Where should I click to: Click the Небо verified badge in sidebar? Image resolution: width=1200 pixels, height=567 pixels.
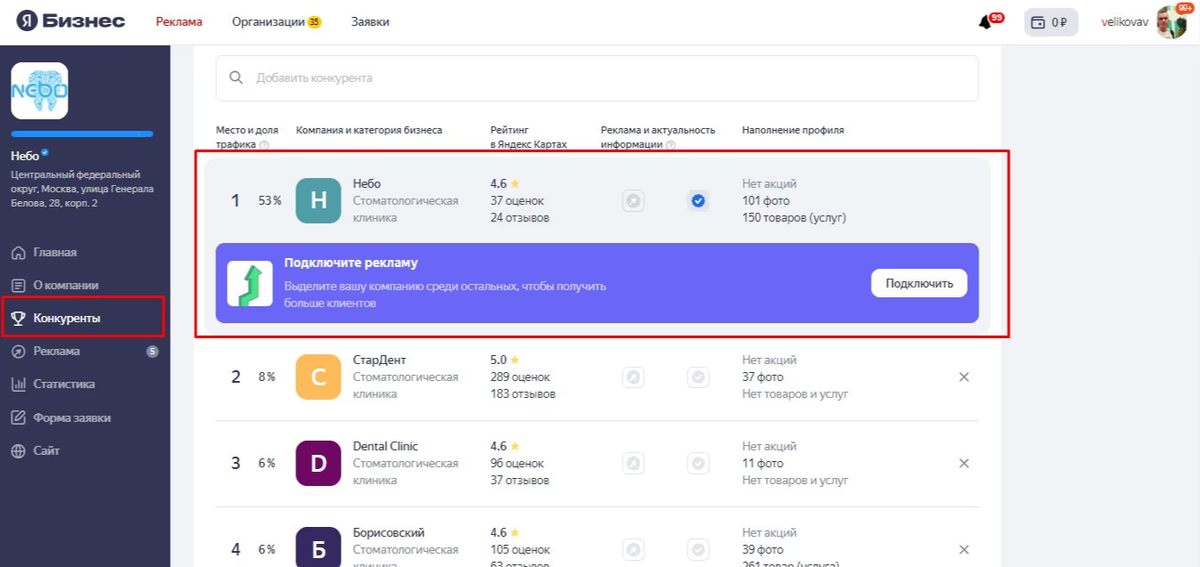click(x=45, y=154)
